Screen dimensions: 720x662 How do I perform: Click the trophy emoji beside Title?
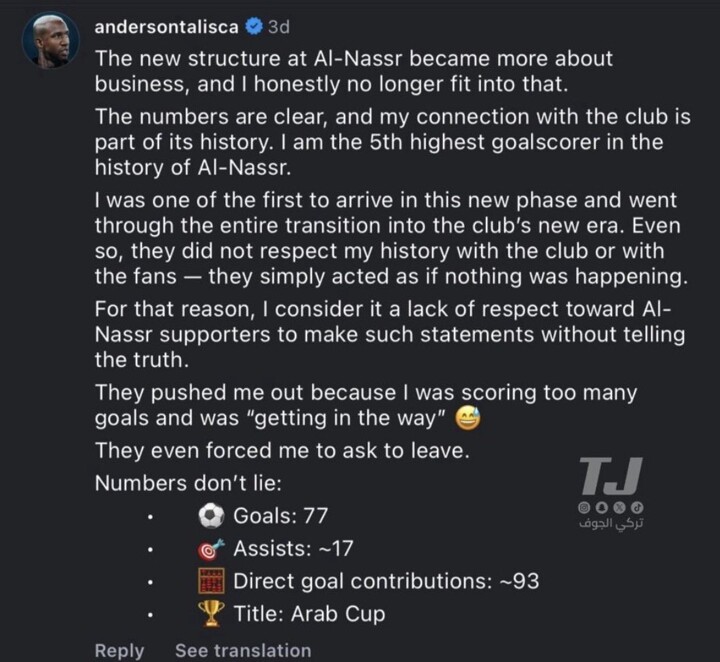(211, 612)
